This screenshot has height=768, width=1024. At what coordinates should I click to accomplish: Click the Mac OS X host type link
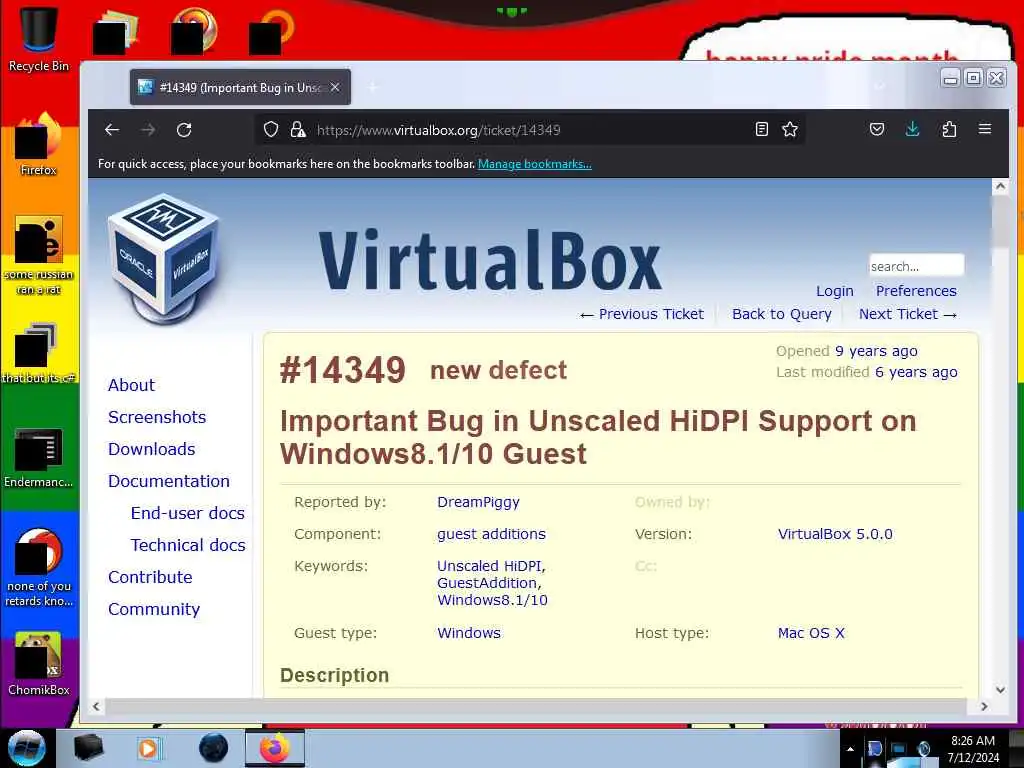tap(811, 633)
